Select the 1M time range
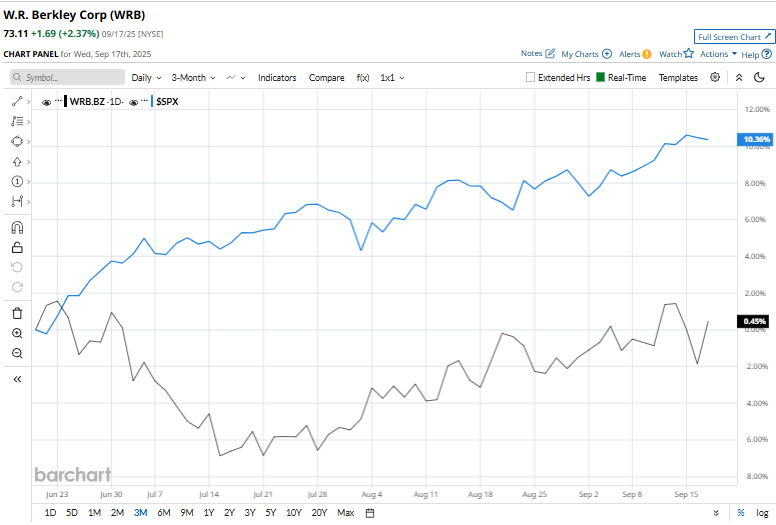 click(95, 513)
